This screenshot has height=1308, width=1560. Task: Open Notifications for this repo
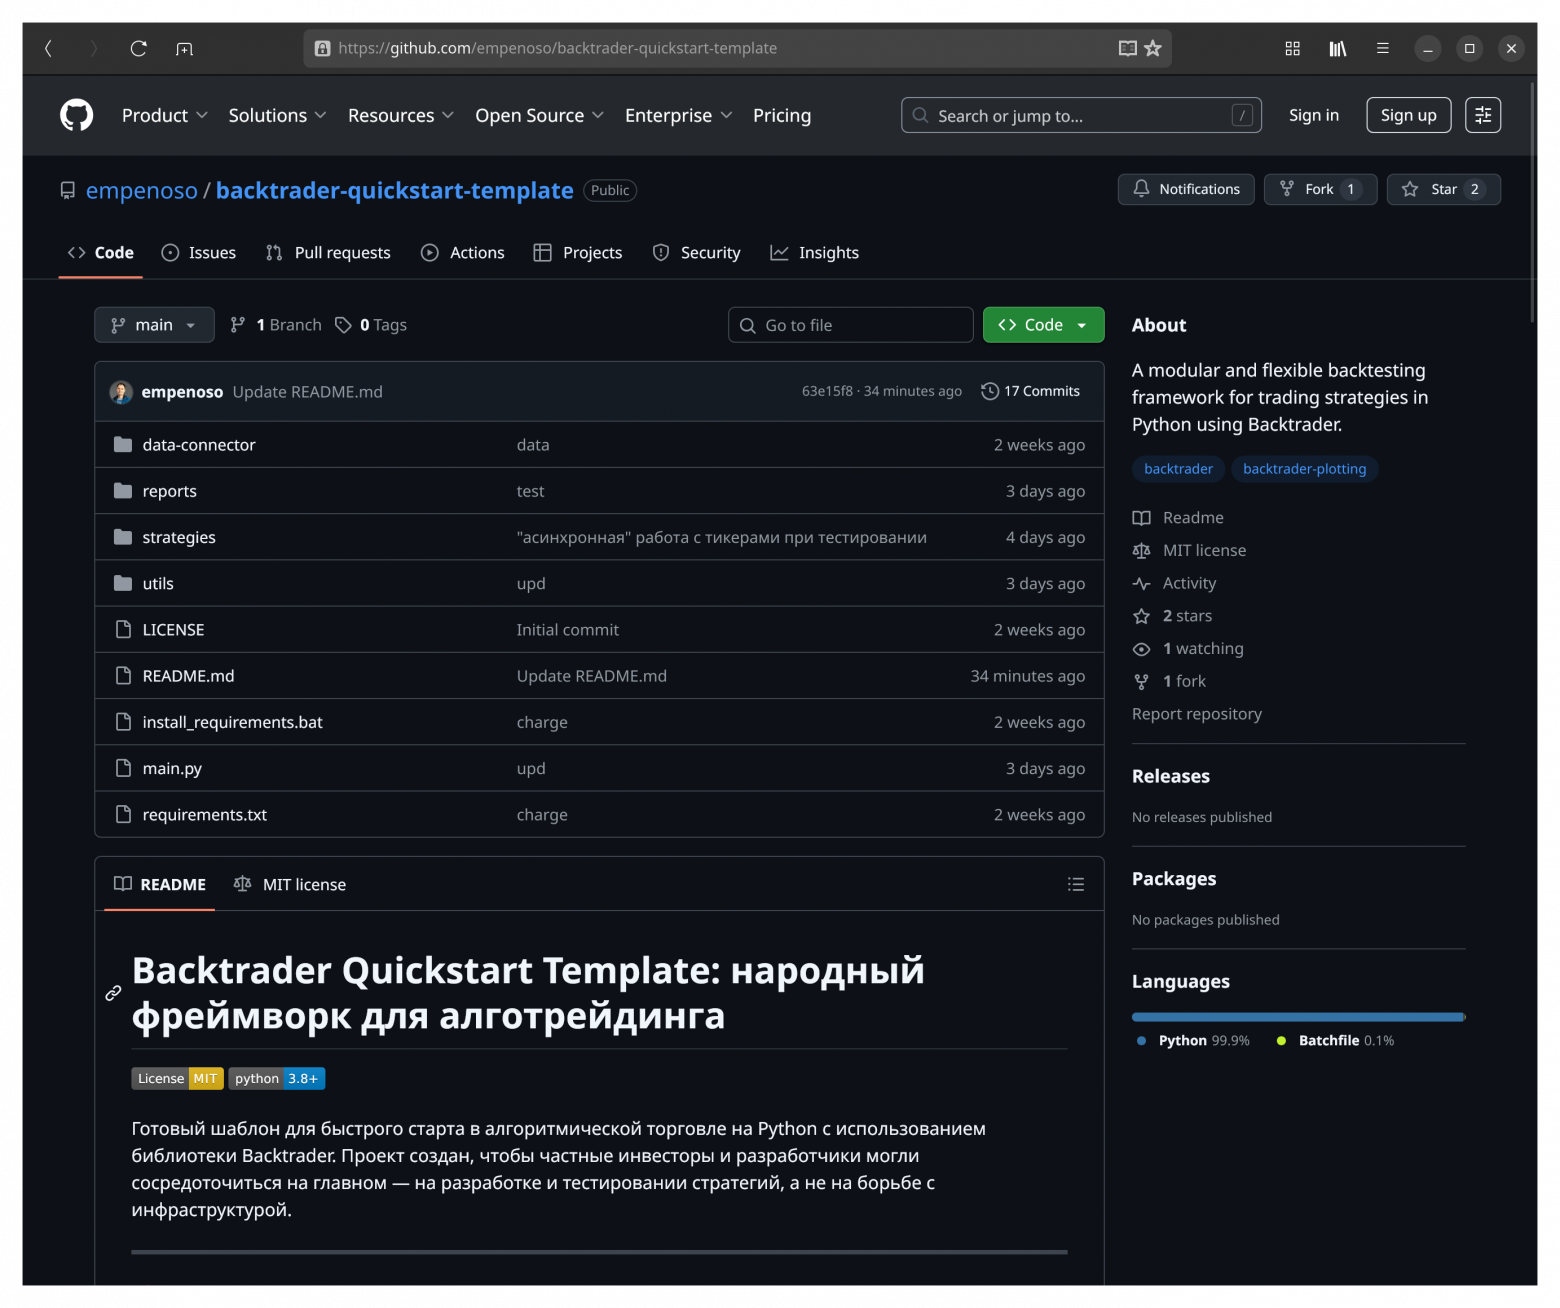point(1186,189)
